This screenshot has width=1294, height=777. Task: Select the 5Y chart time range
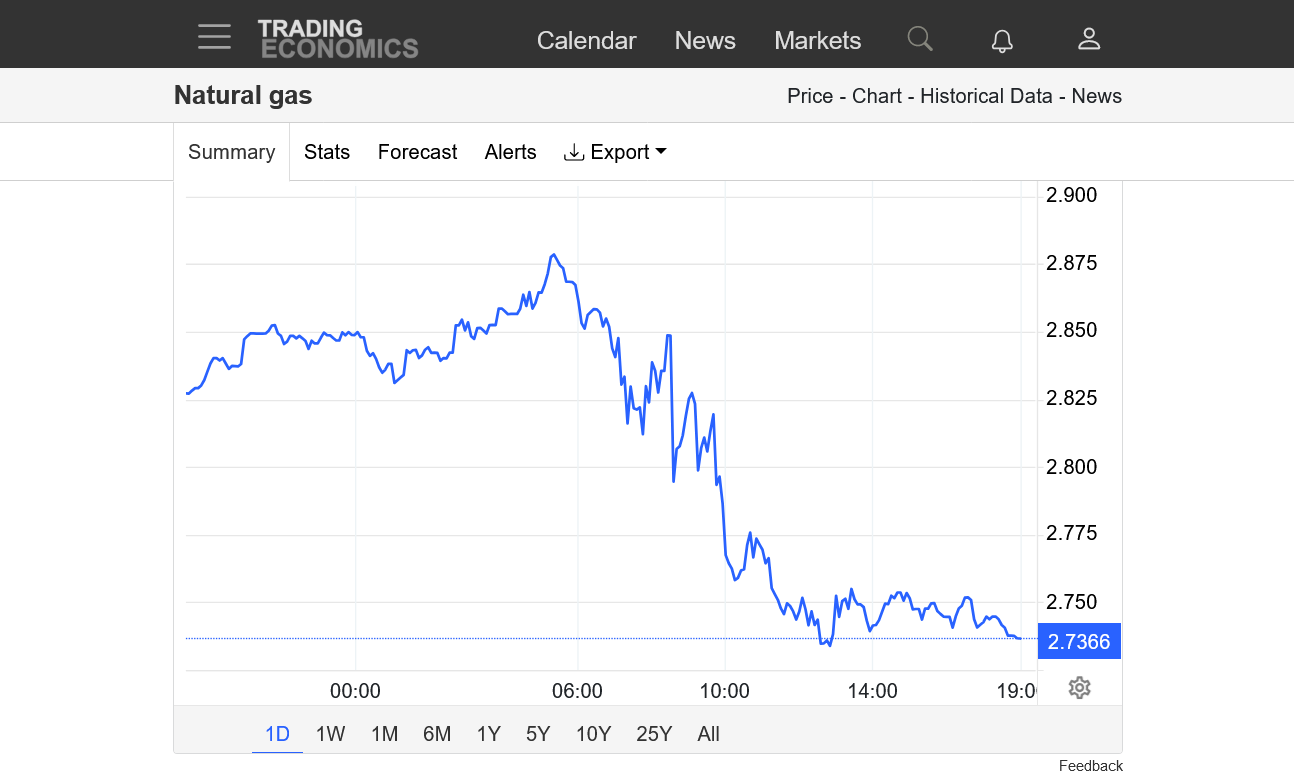tap(538, 734)
